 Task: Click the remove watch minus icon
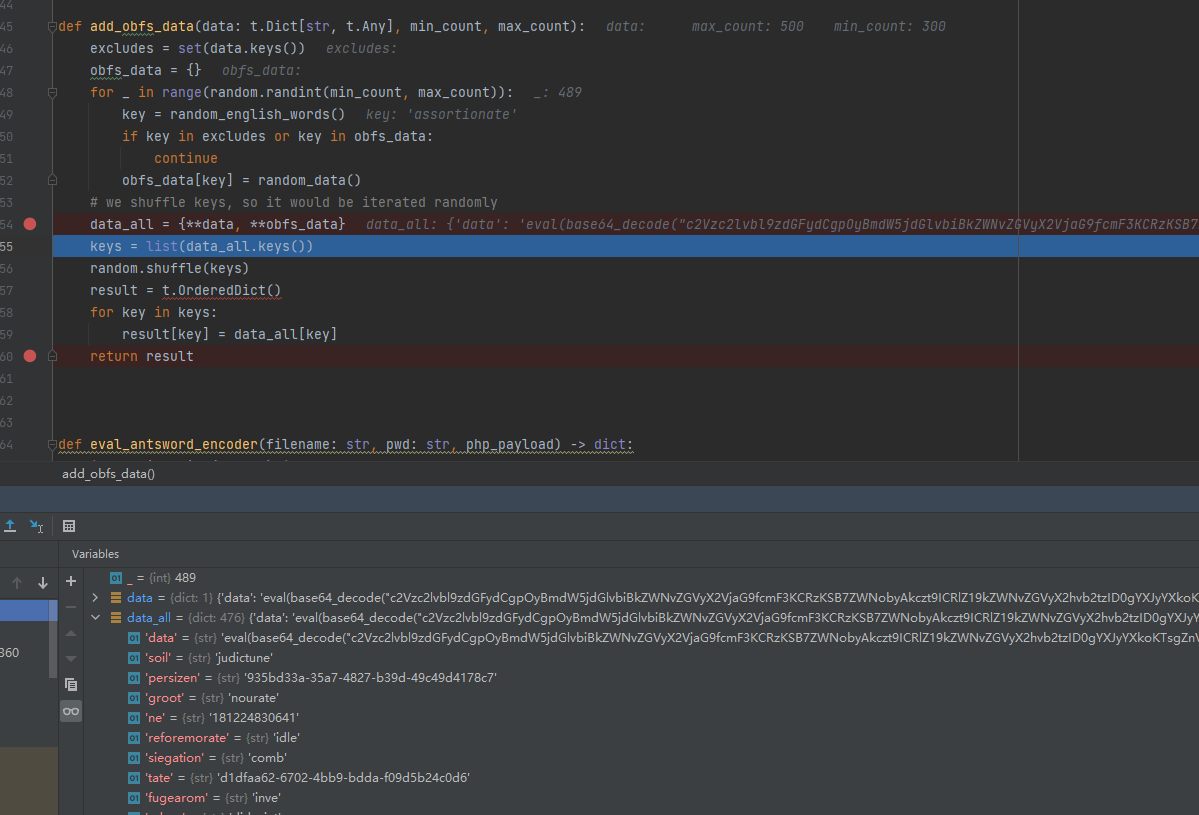(71, 607)
